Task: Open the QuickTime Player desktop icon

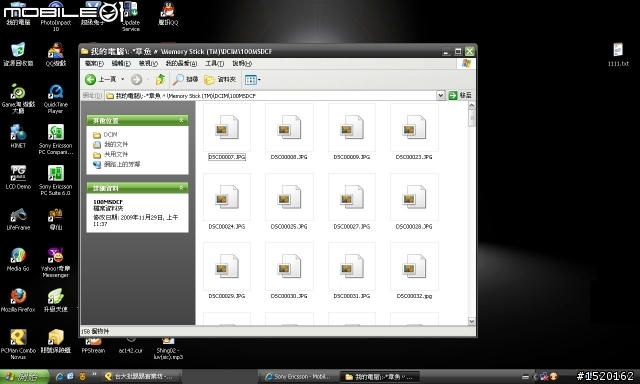Action: (56, 99)
